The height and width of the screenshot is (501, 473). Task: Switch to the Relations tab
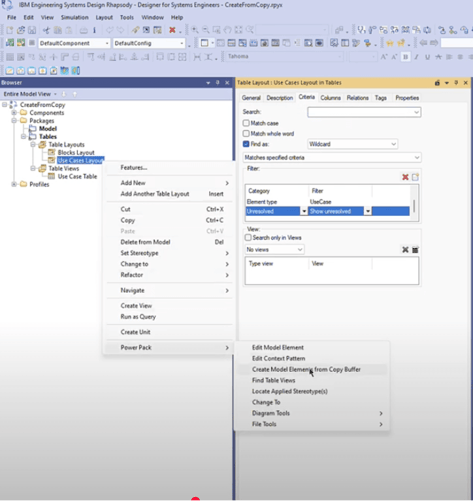(357, 98)
